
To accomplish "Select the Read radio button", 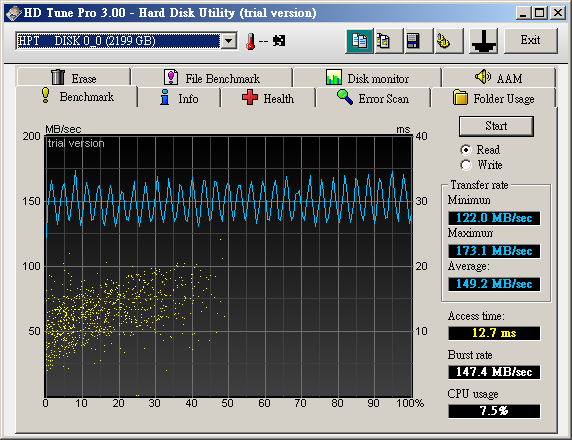I will [466, 150].
